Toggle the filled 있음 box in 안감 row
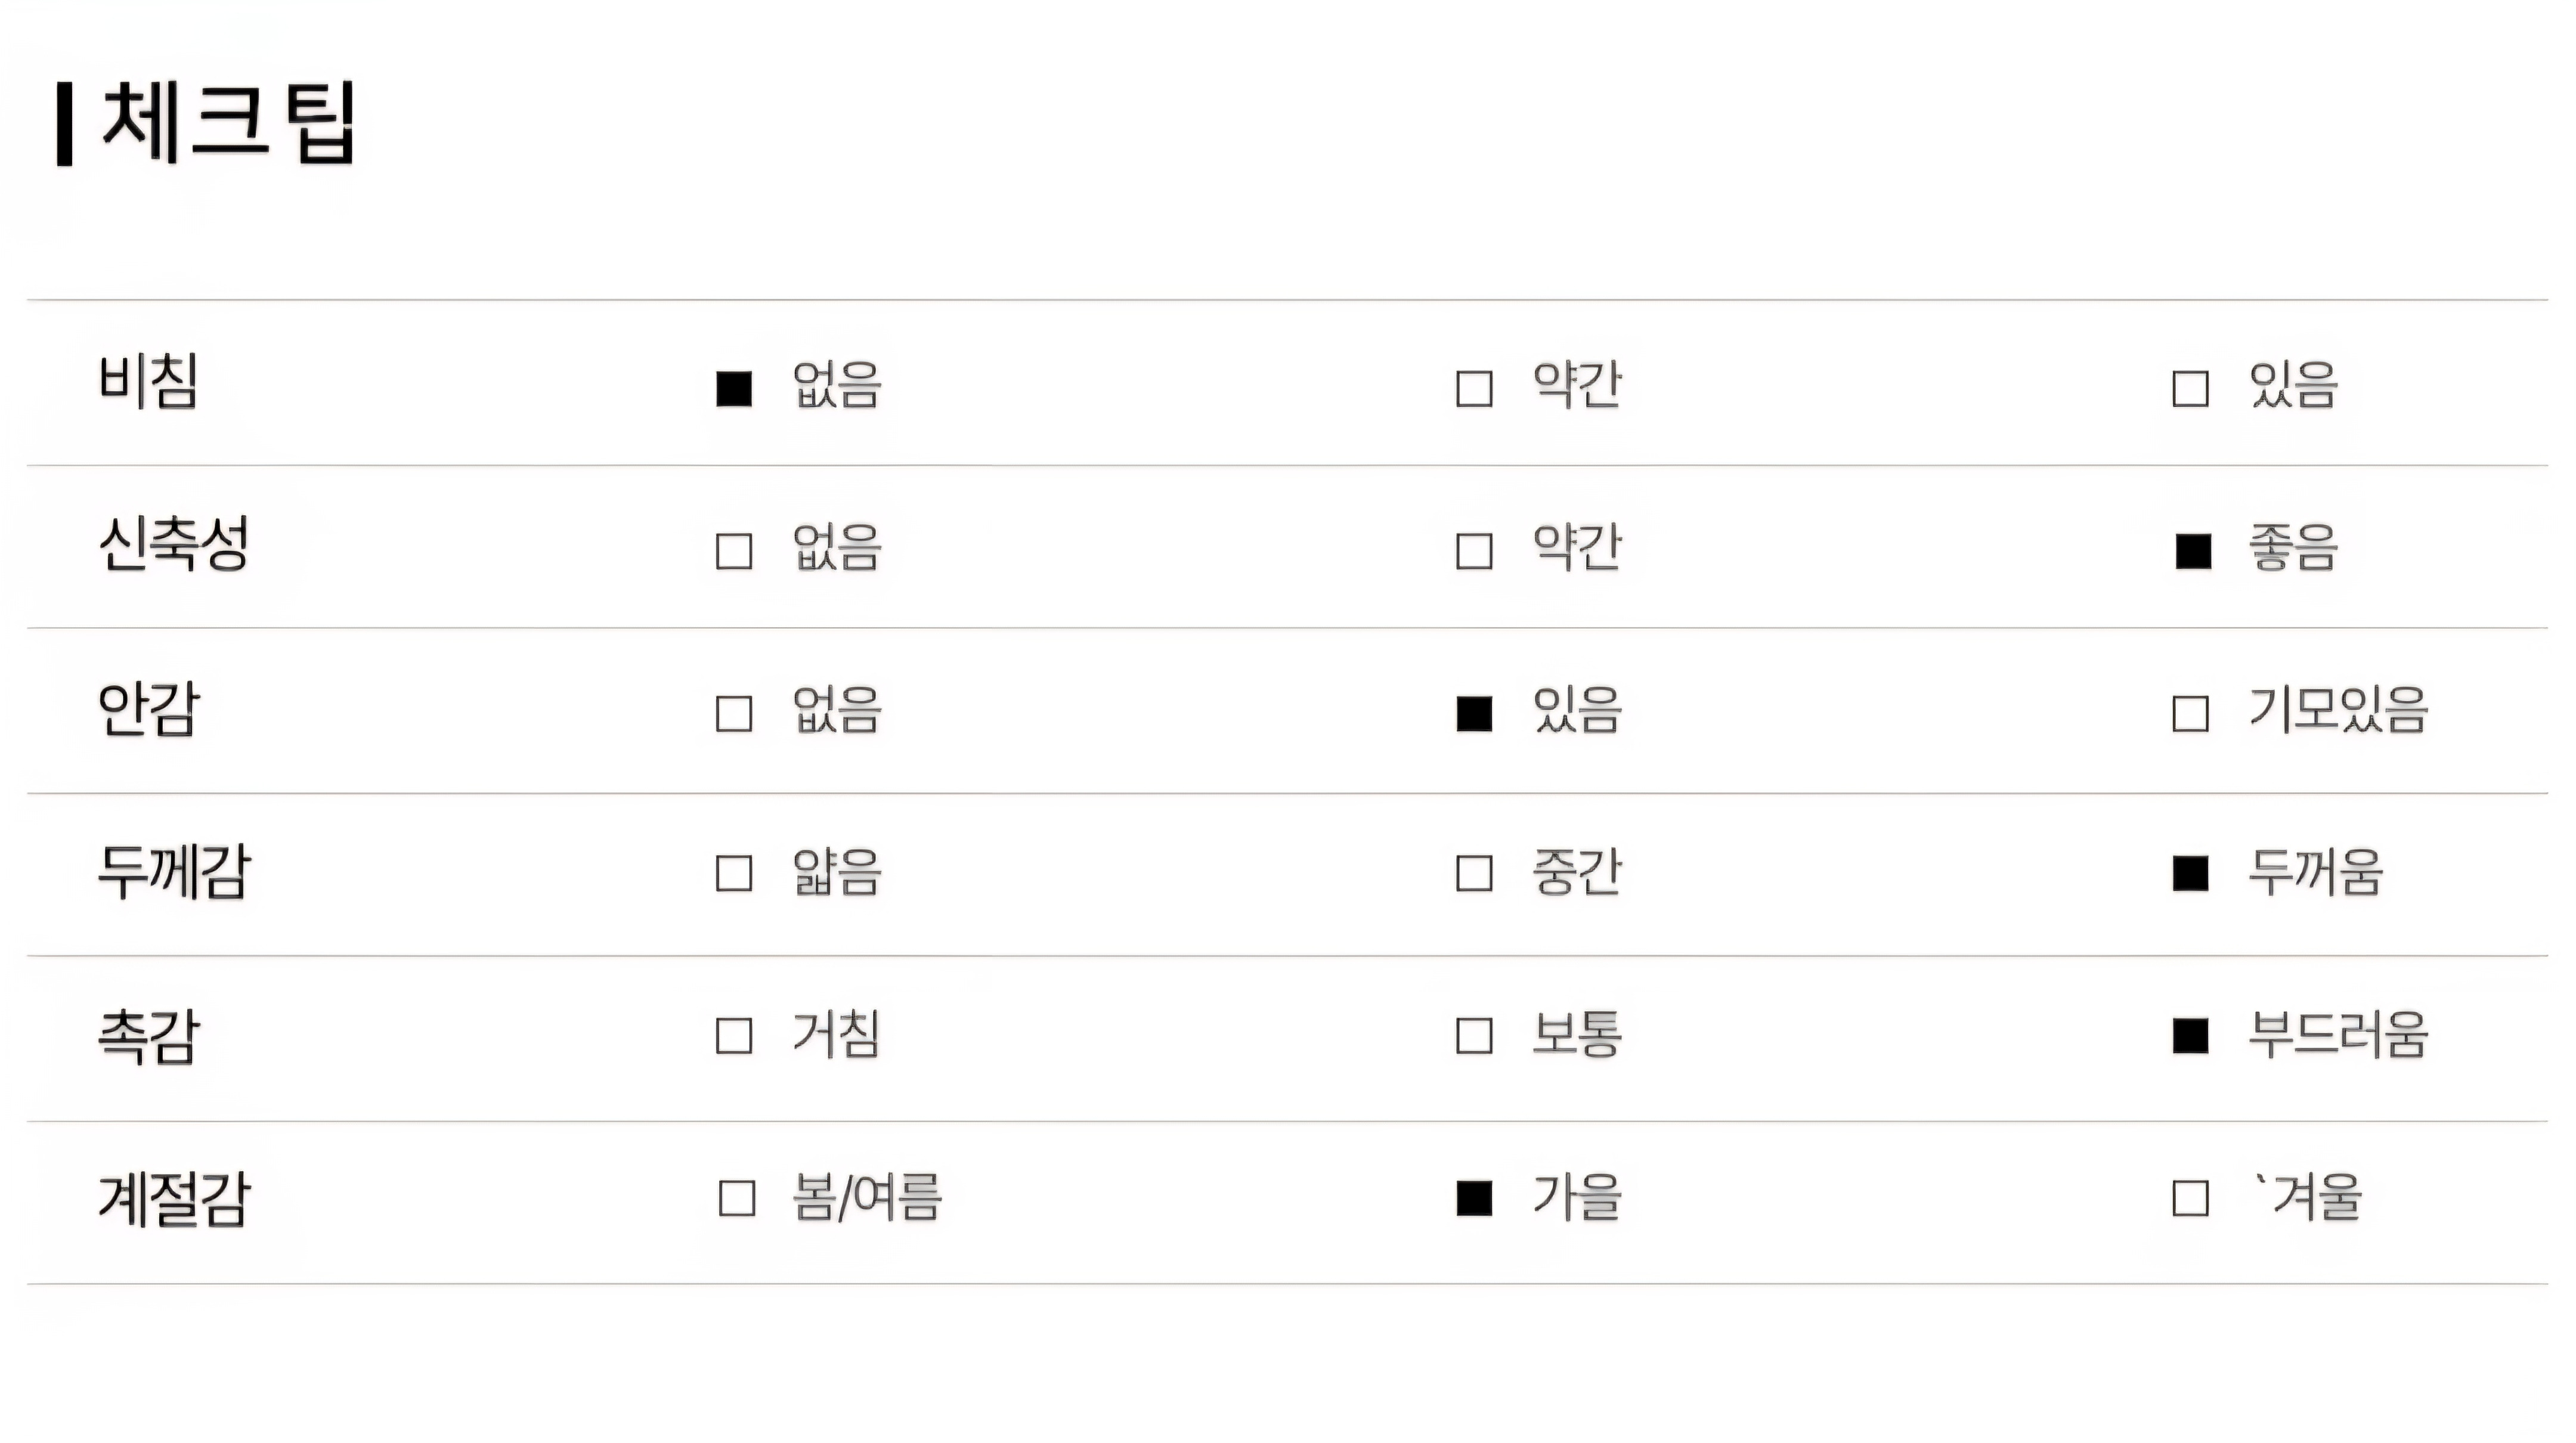Screen dimensions: 2576x1443 tap(1474, 714)
